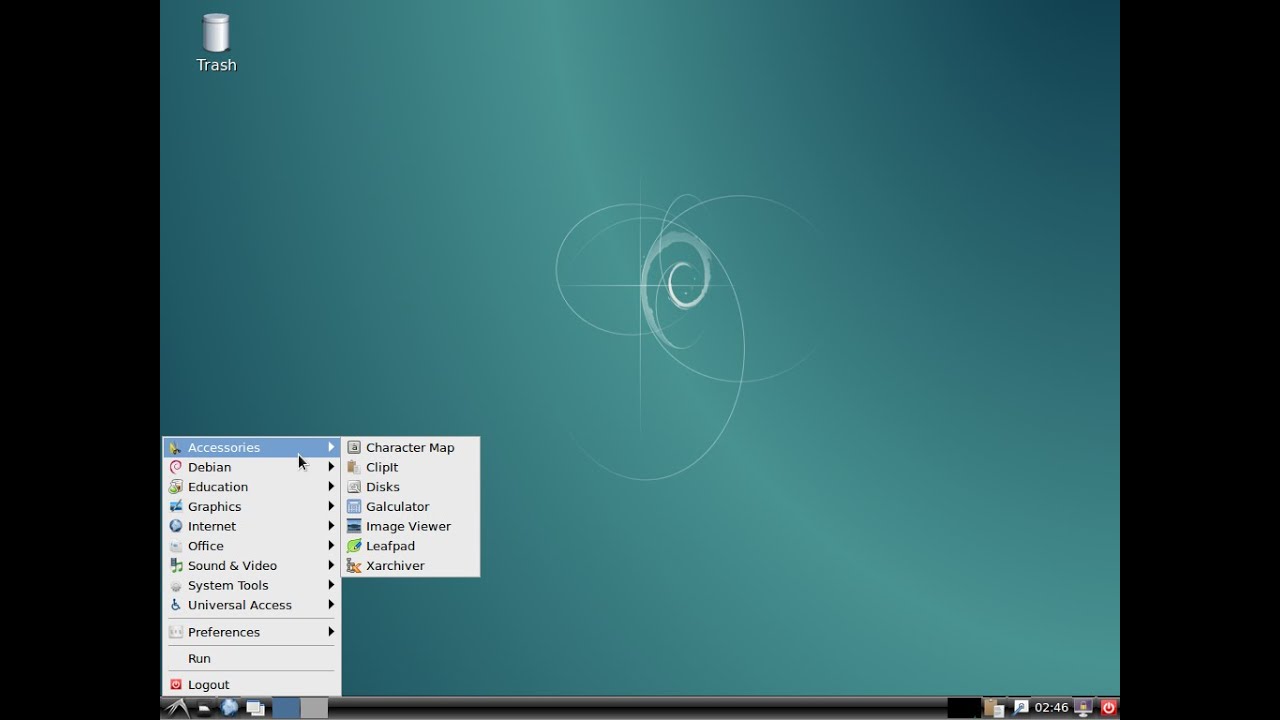This screenshot has height=720, width=1280.
Task: Expand the Office category
Action: click(251, 546)
